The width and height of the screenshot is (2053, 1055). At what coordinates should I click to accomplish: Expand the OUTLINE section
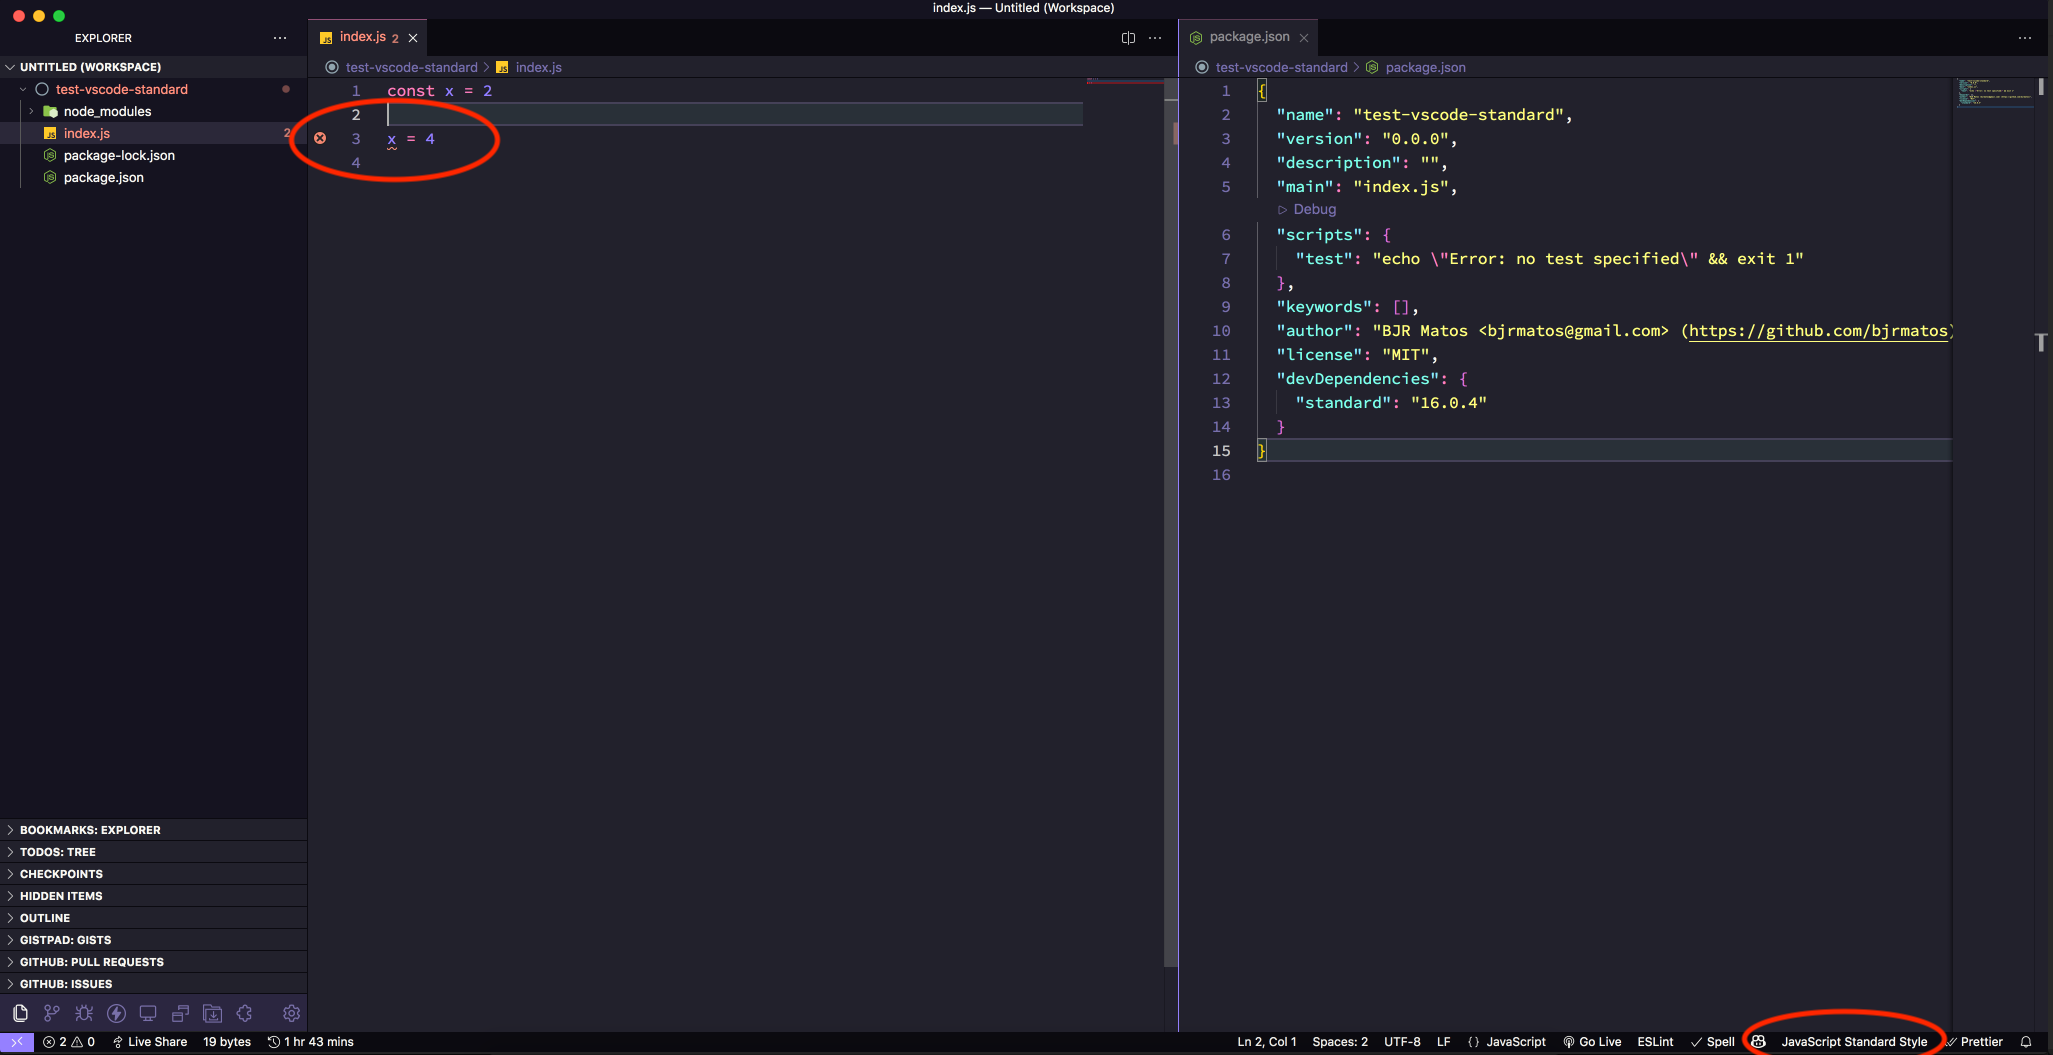tap(45, 917)
